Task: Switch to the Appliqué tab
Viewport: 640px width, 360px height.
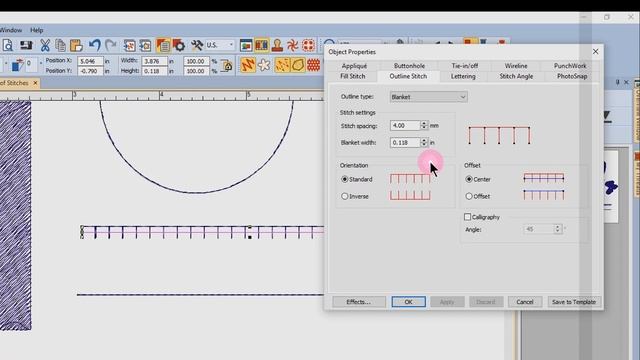Action: coord(354,66)
